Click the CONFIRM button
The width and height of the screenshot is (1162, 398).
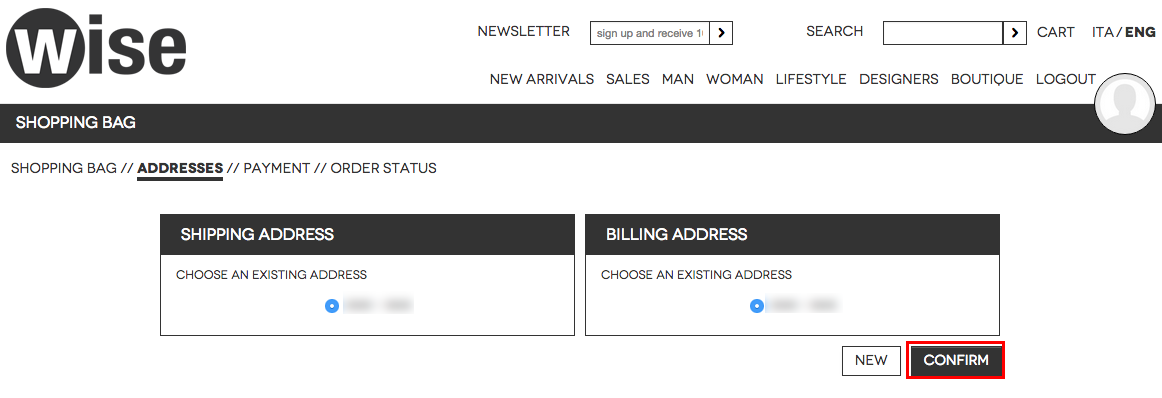(956, 360)
